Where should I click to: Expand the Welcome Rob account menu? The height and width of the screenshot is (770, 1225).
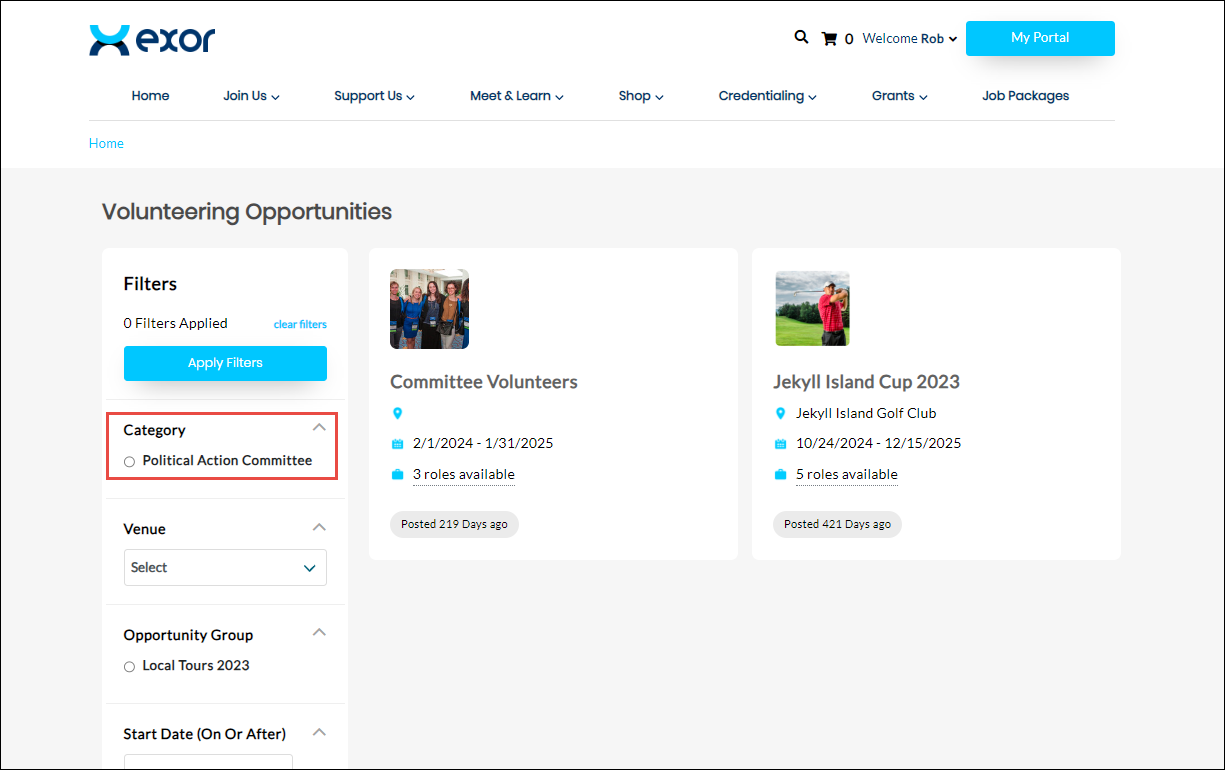click(909, 39)
